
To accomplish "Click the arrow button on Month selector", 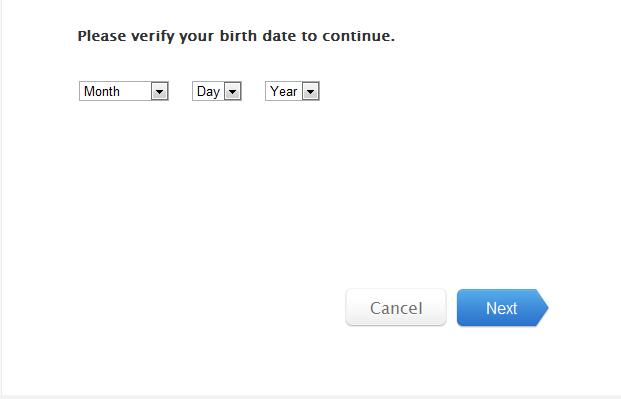I will (x=160, y=92).
